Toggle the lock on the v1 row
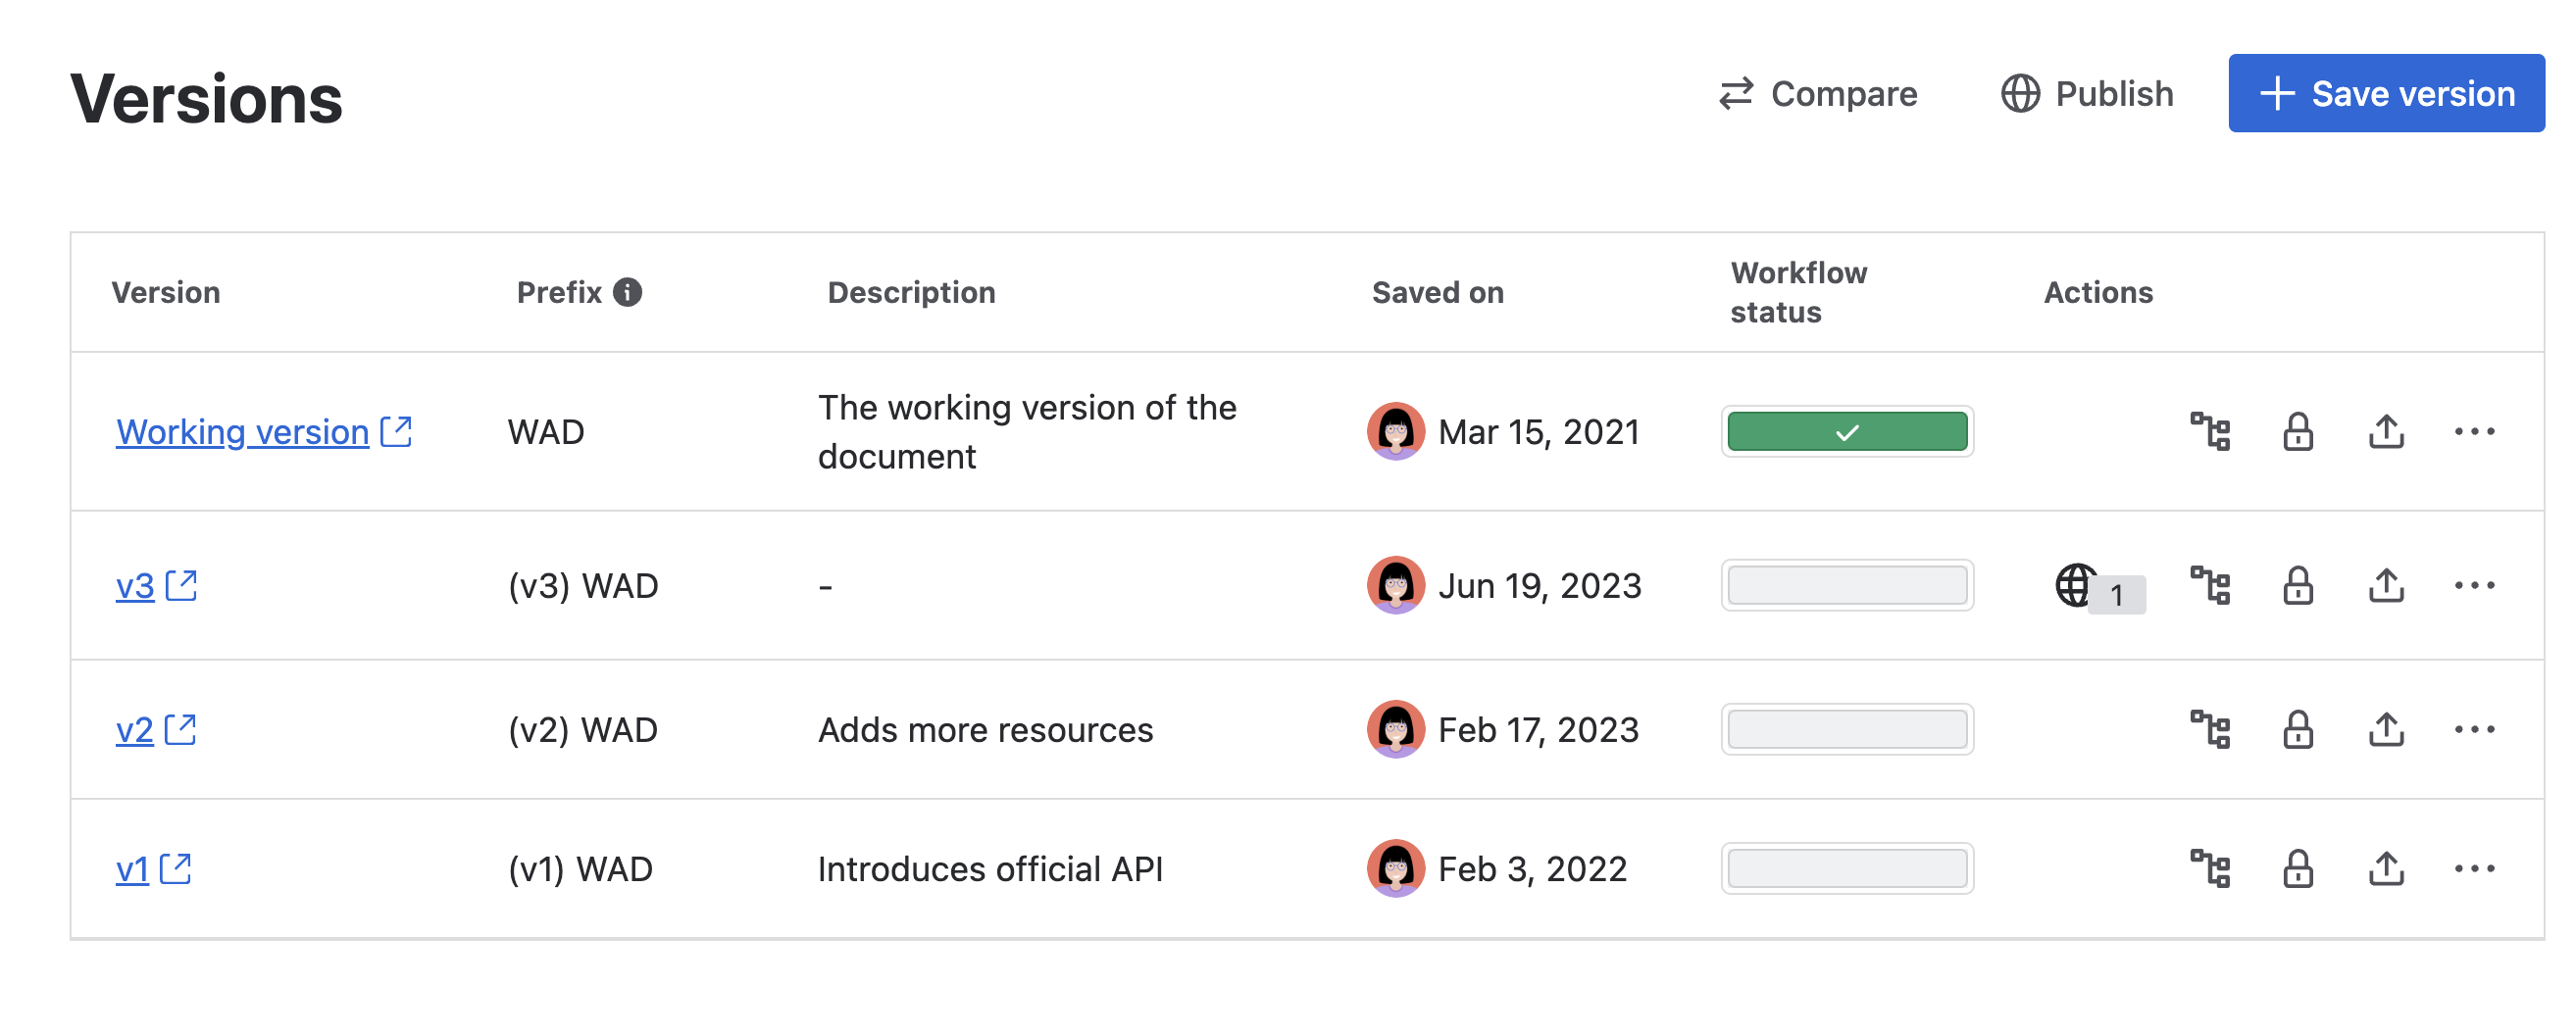Image resolution: width=2576 pixels, height=1036 pixels. (2296, 868)
